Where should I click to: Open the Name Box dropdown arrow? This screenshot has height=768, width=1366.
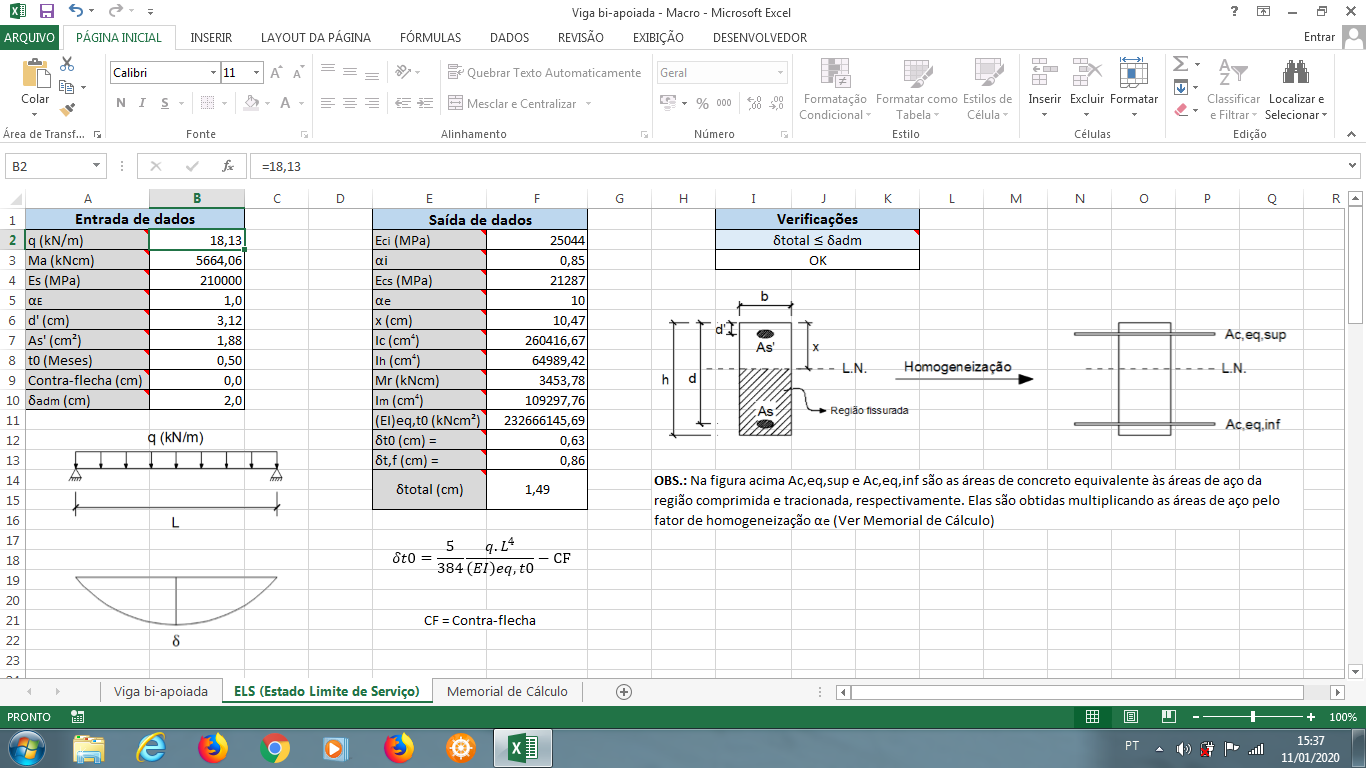[x=96, y=166]
